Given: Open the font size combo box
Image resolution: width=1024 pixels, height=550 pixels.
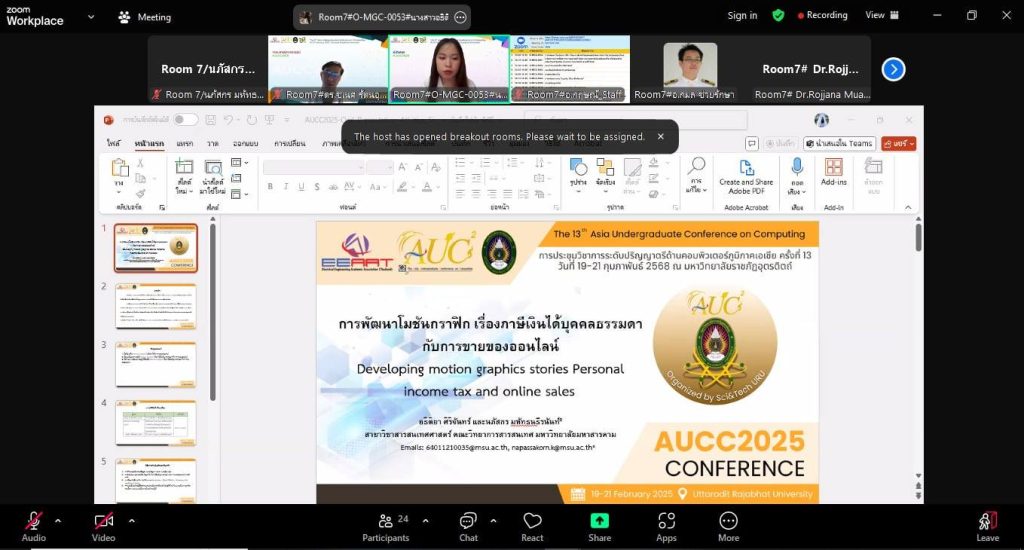Looking at the screenshot, I should click(x=379, y=168).
